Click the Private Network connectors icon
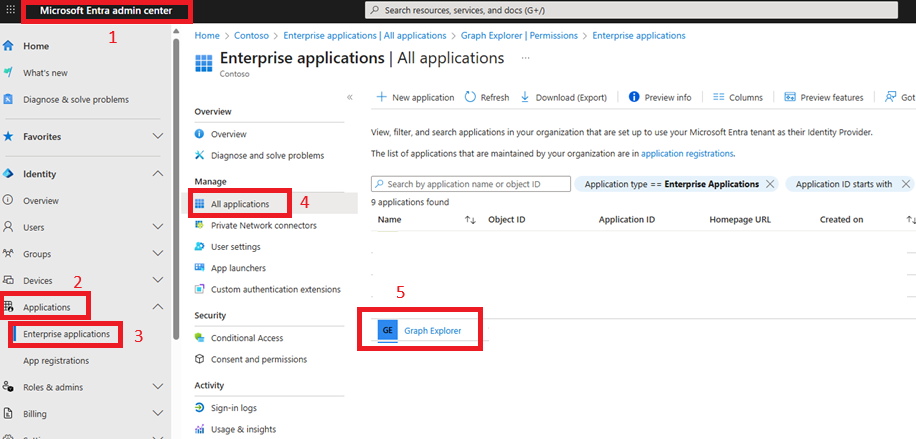Viewport: 916px width, 439px height. (199, 225)
